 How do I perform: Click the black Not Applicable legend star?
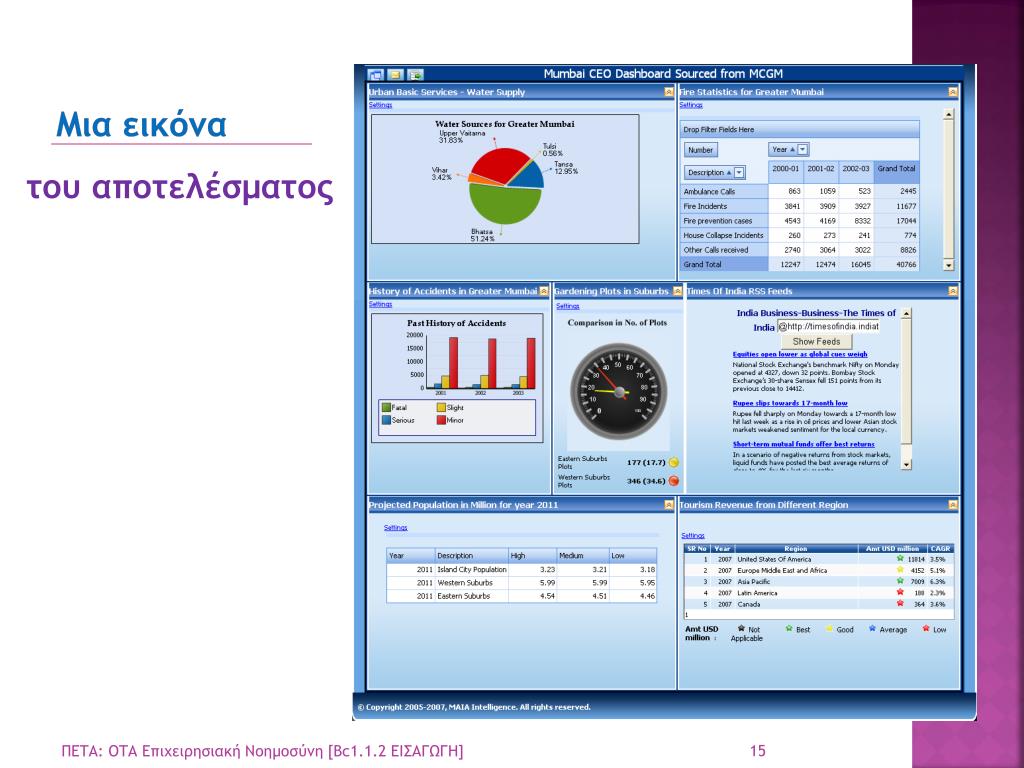(x=741, y=628)
